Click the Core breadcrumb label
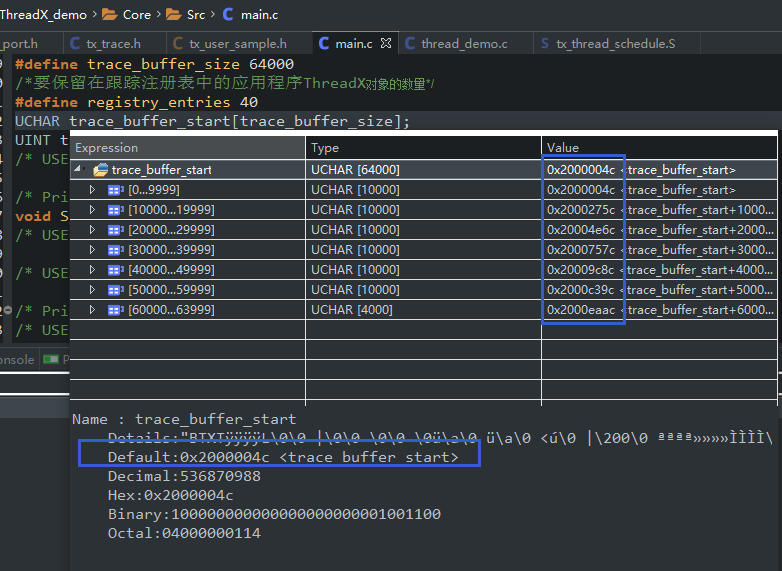This screenshot has height=571, width=782. pos(137,14)
